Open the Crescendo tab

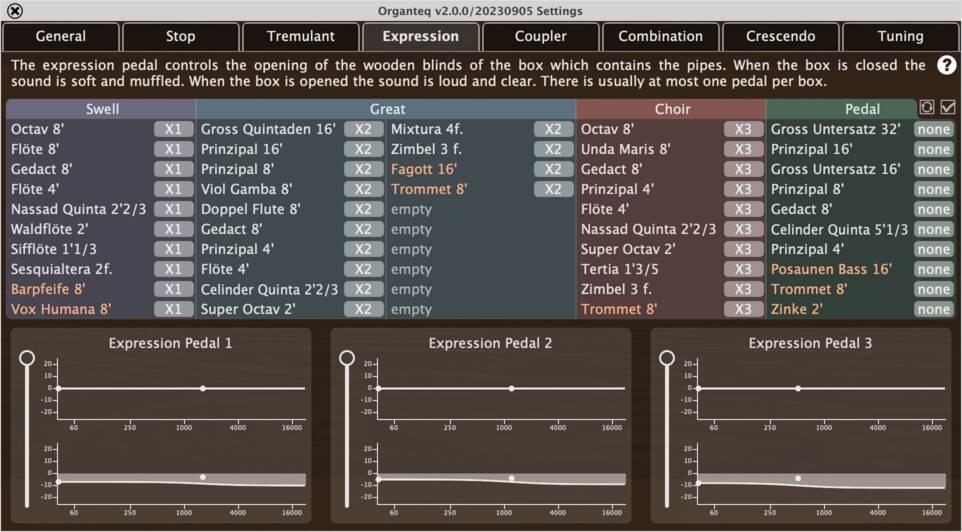pos(780,36)
